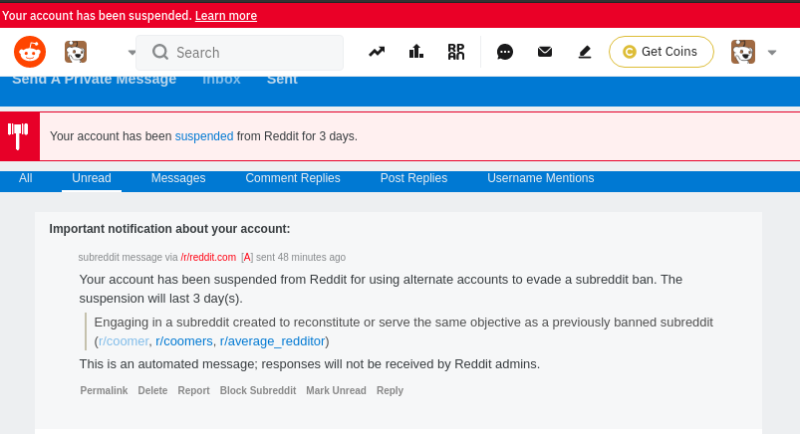Open the All bar-chart icon
This screenshot has height=434, width=800.
416,52
